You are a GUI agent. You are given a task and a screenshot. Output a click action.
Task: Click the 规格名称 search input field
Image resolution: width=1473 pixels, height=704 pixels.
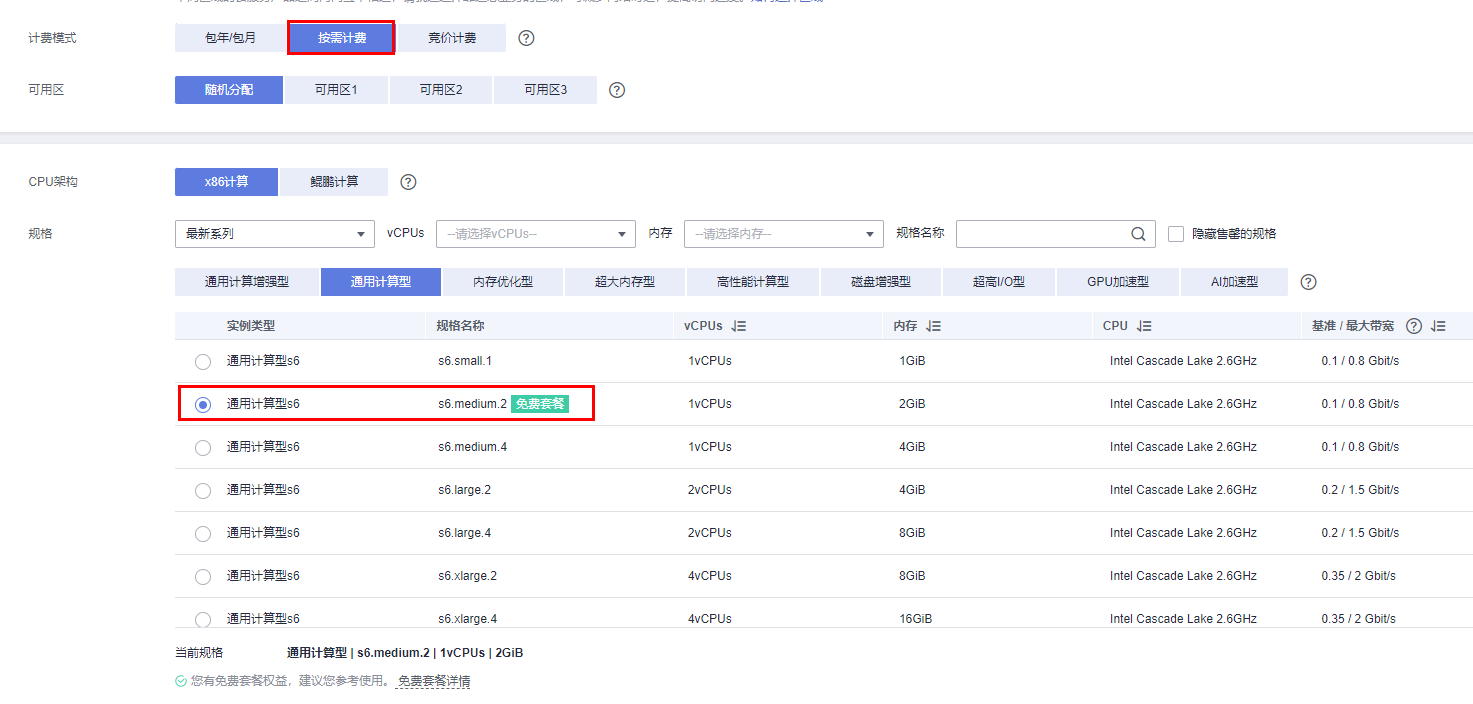(1040, 234)
